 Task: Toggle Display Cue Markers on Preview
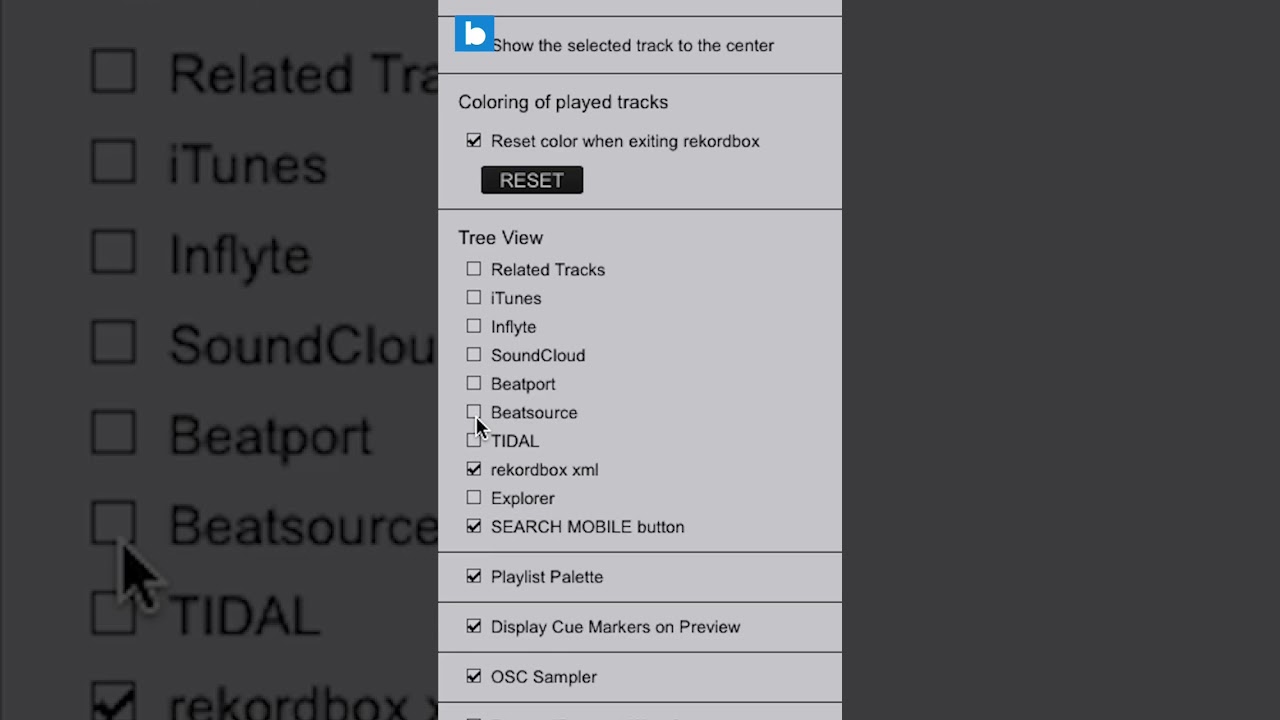pos(474,626)
